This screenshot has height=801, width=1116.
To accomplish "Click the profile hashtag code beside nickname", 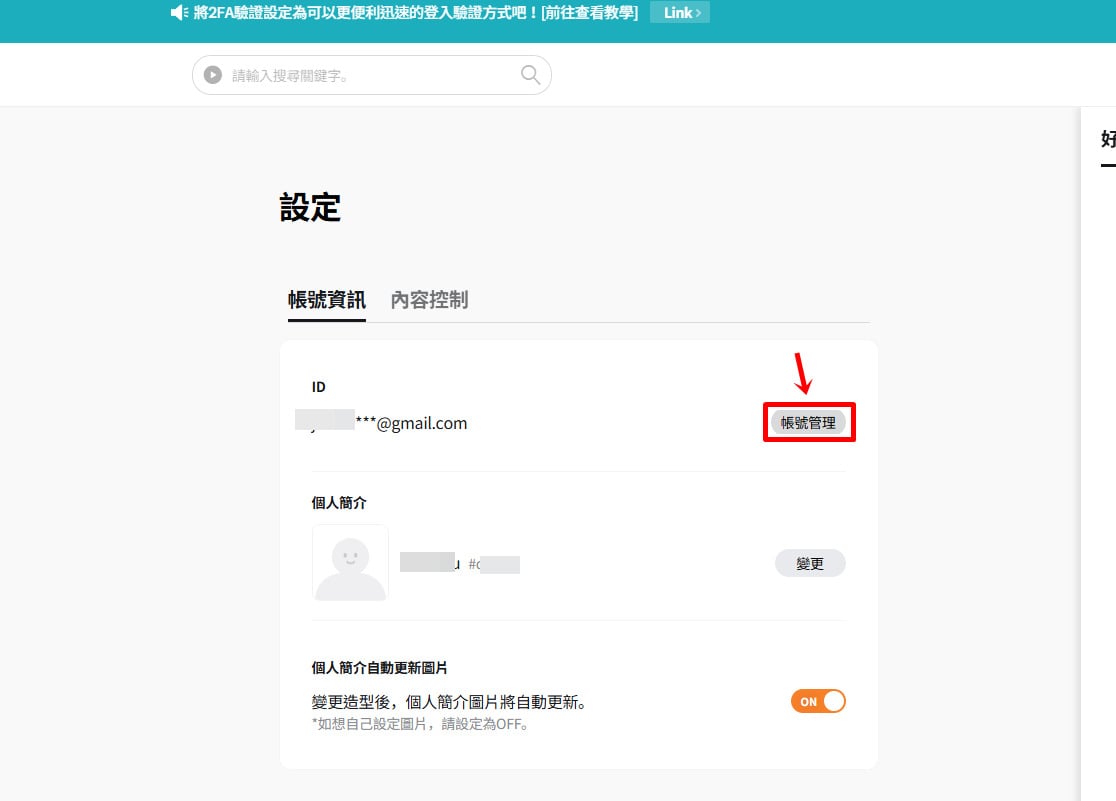I will click(x=494, y=565).
